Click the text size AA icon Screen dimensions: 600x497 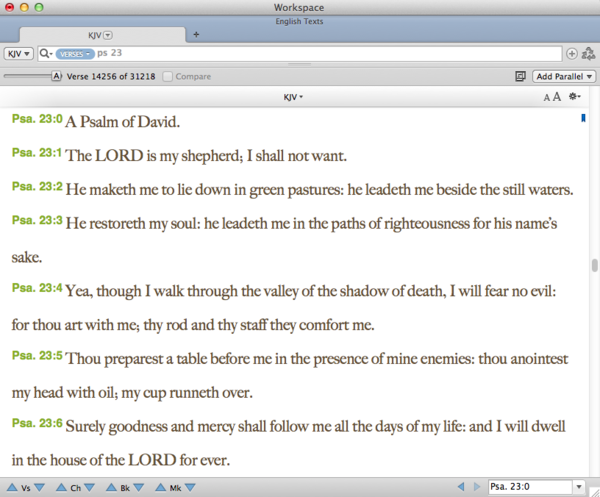click(552, 97)
